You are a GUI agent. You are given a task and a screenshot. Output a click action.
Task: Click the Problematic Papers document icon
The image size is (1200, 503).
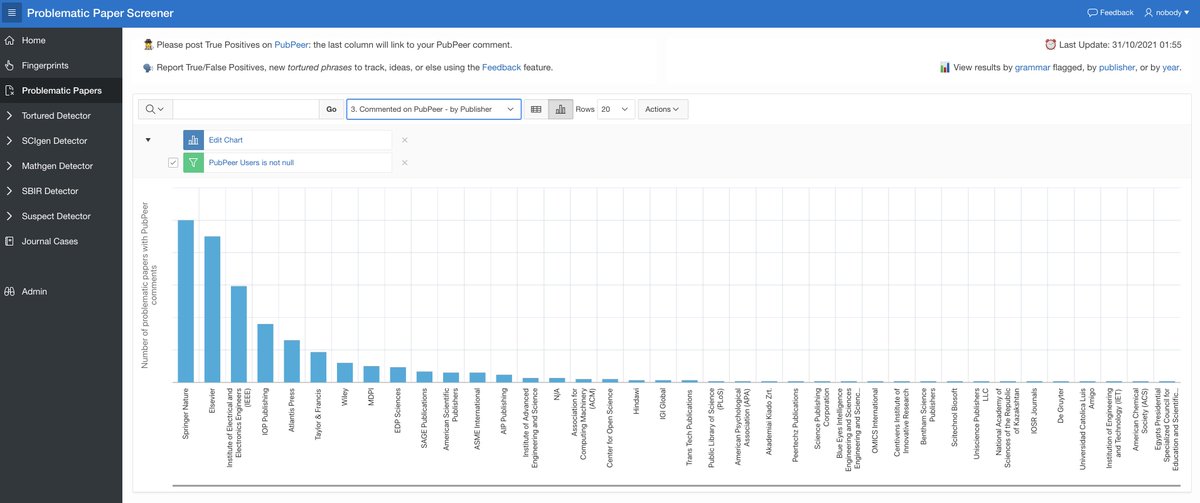pos(9,90)
